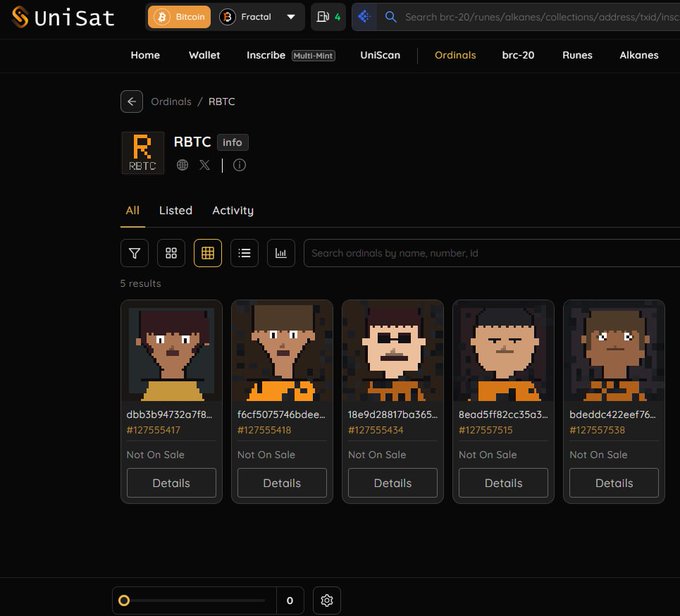680x616 pixels.
Task: Open thumbnail of inscription 8ead5ff82cc35a3
Action: [503, 352]
